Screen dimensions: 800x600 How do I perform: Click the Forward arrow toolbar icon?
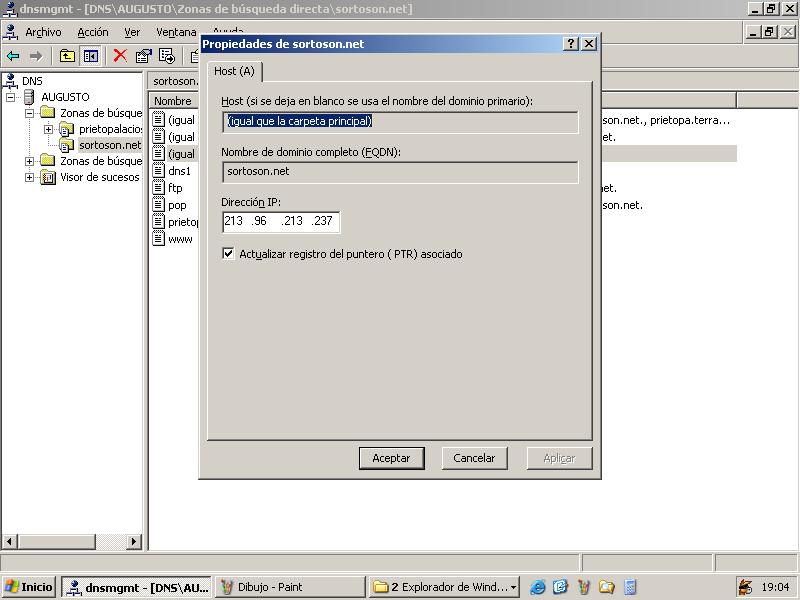click(x=36, y=56)
